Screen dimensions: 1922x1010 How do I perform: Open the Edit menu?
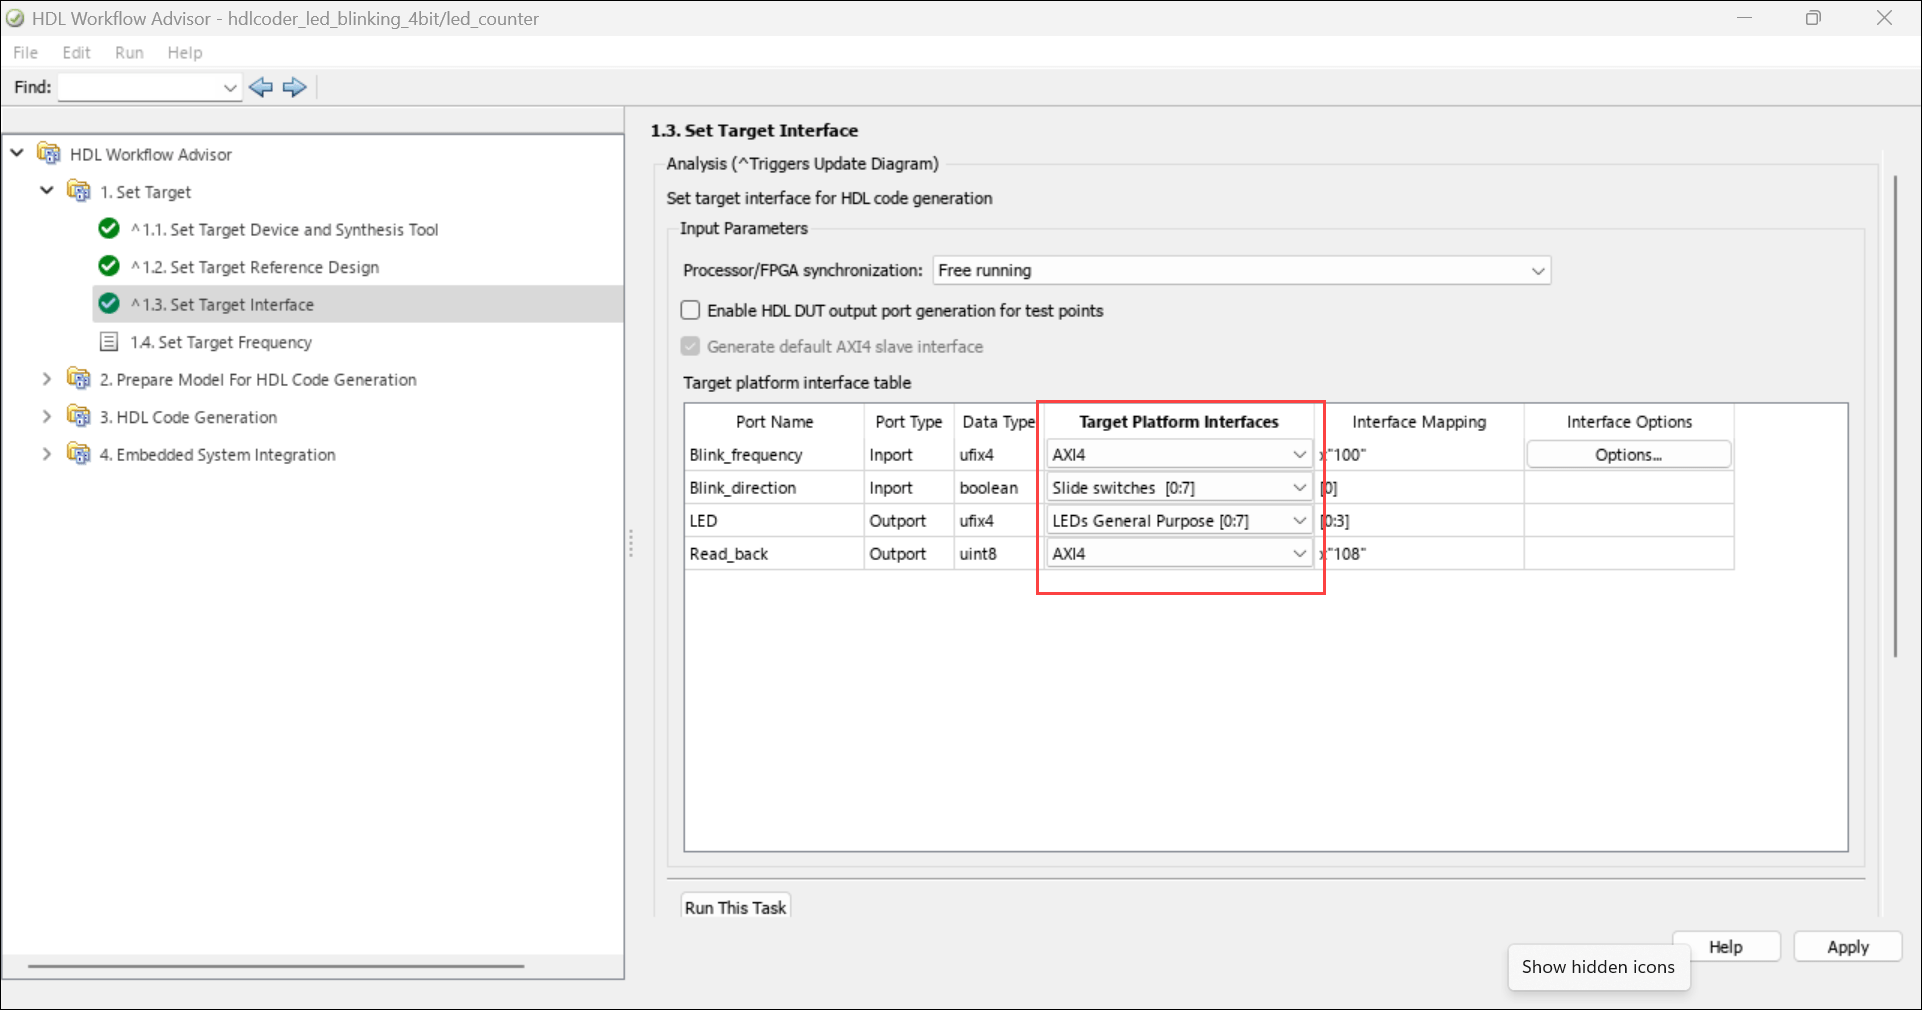click(x=76, y=52)
